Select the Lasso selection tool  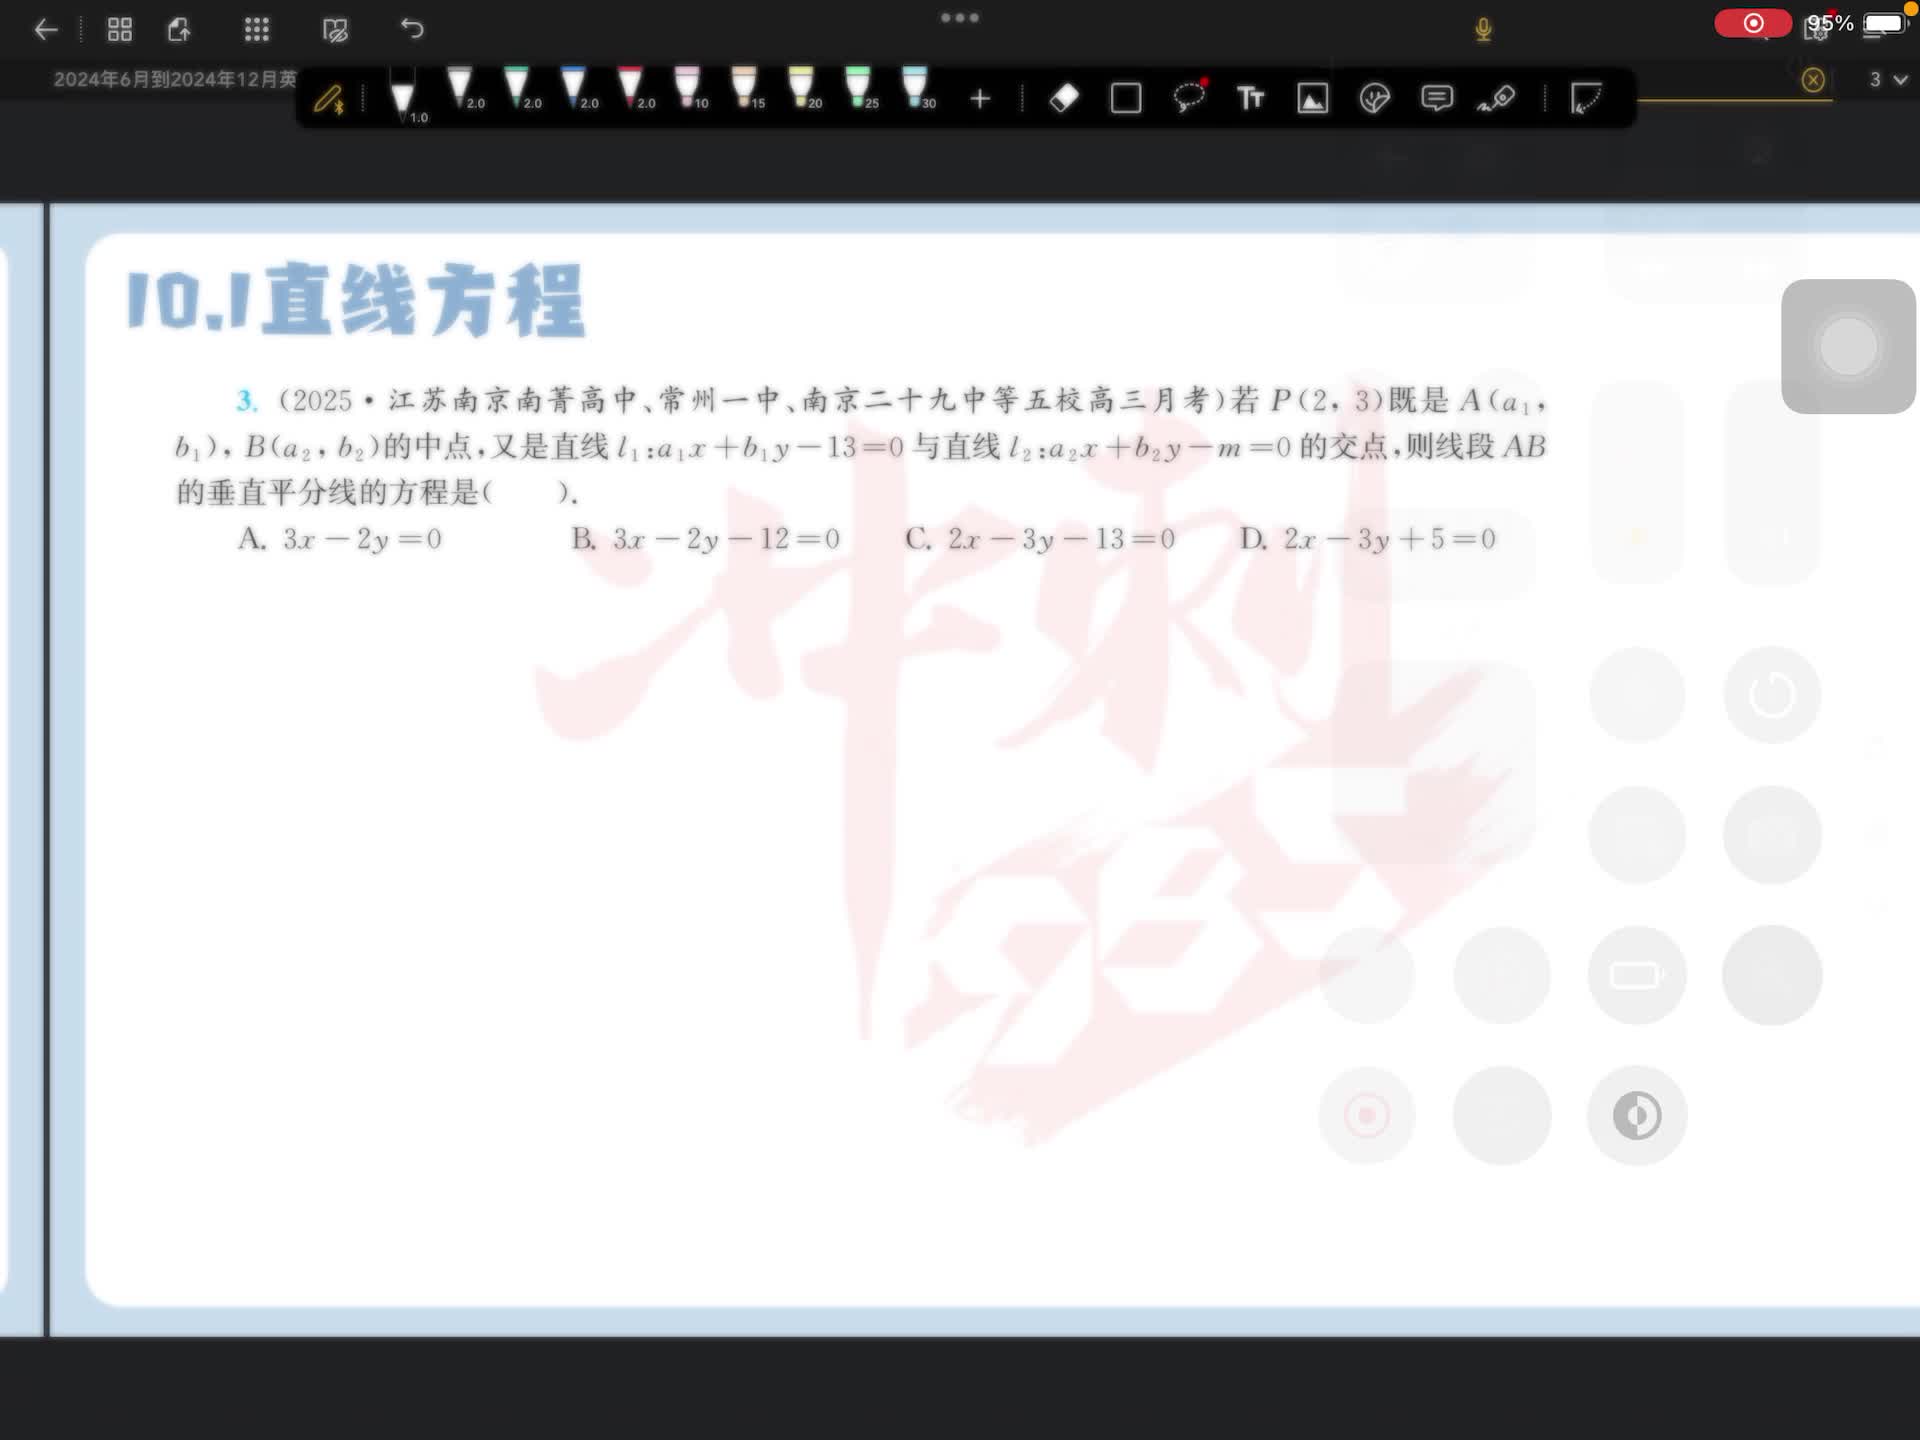click(x=1188, y=98)
